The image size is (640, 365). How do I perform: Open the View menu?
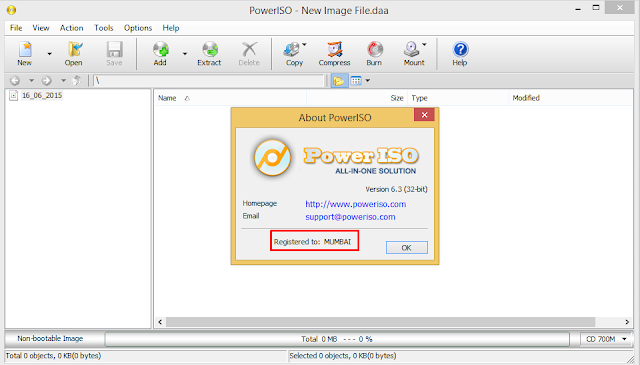coord(41,28)
